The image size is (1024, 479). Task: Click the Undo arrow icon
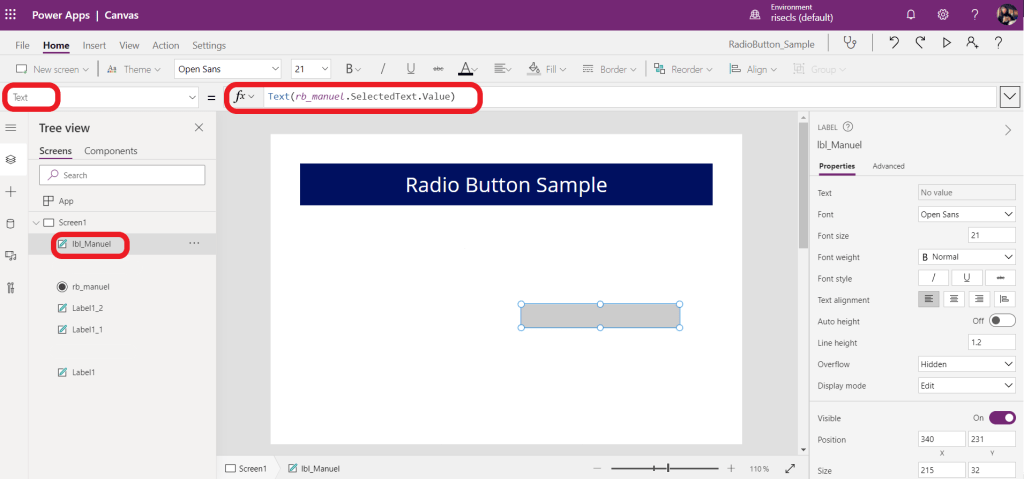point(893,43)
